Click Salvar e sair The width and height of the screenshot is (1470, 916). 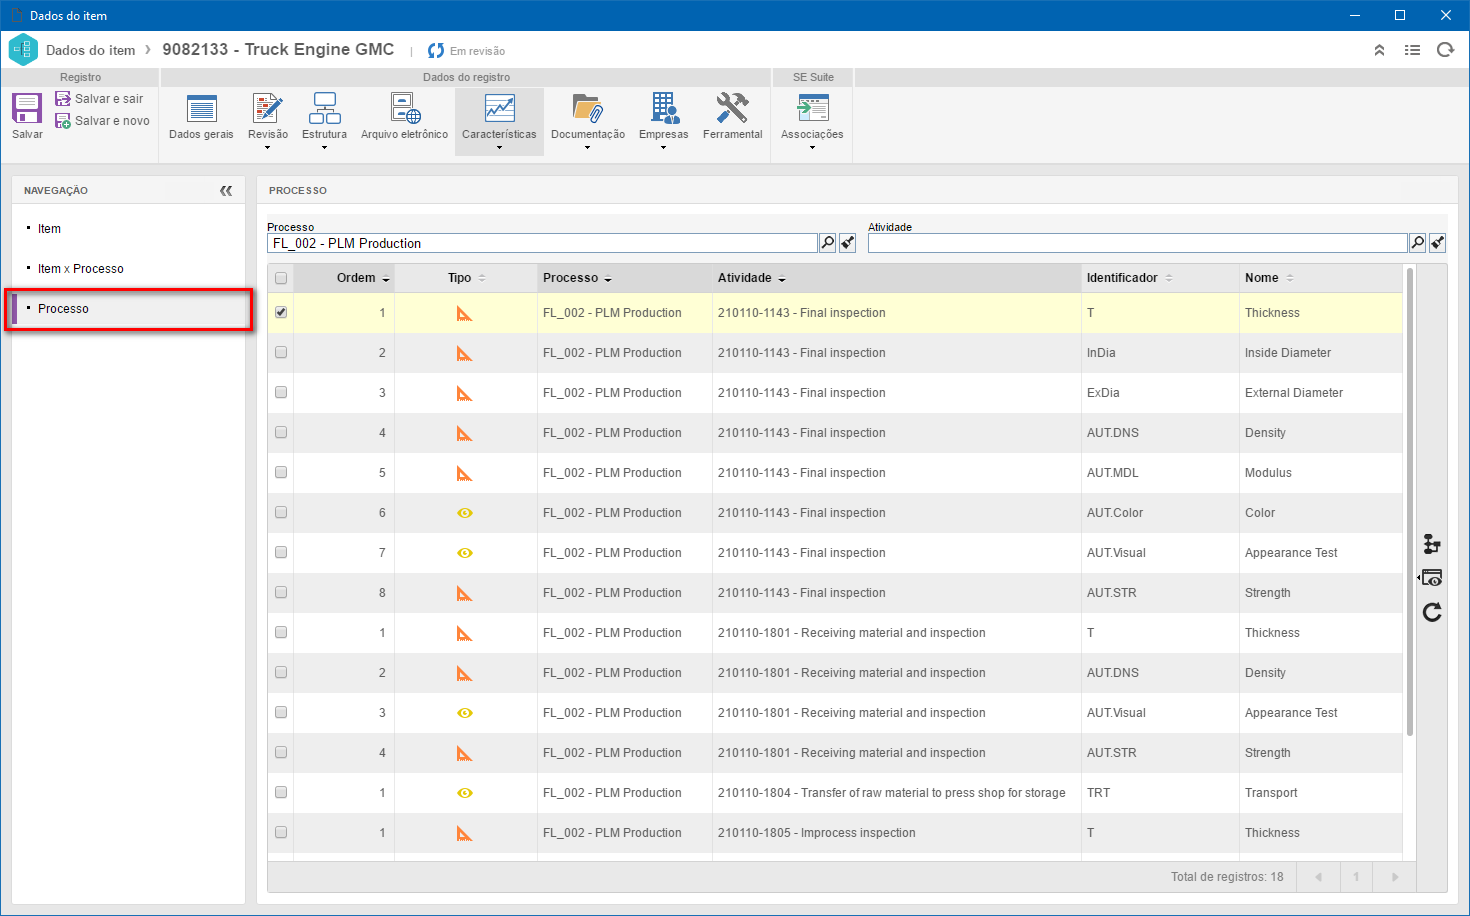tap(99, 99)
